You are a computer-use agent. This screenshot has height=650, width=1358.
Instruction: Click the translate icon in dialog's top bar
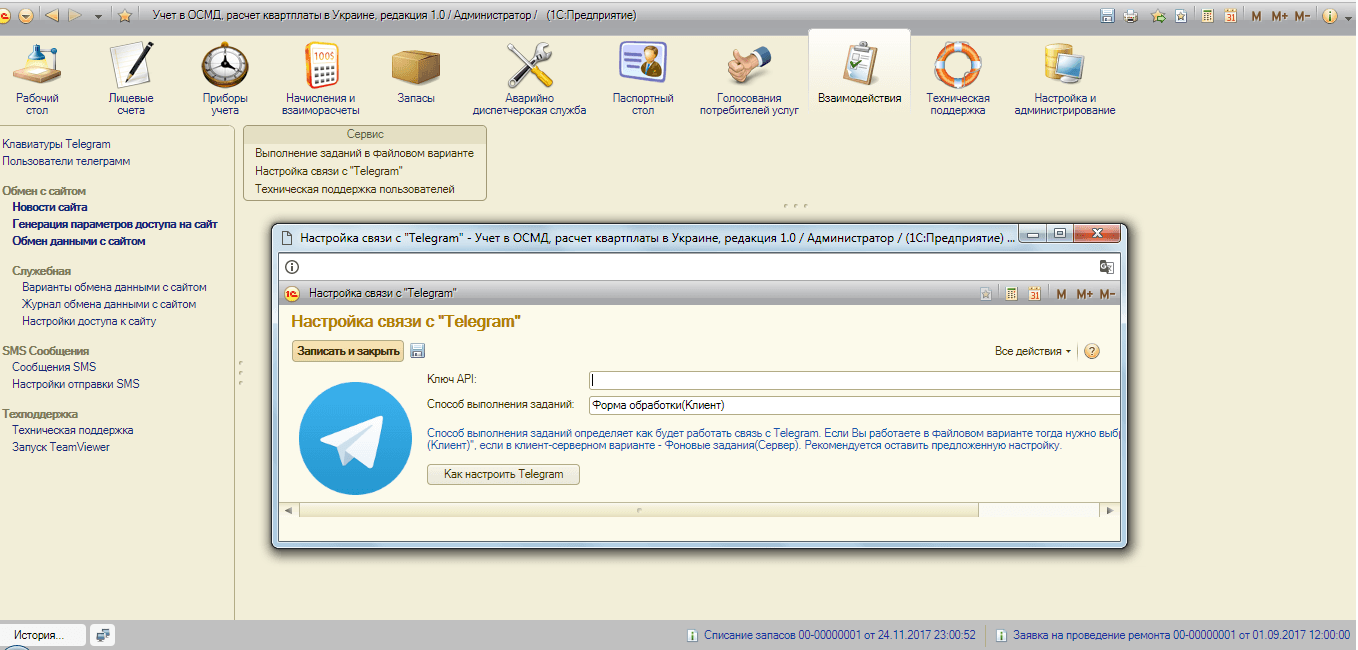click(x=1106, y=267)
